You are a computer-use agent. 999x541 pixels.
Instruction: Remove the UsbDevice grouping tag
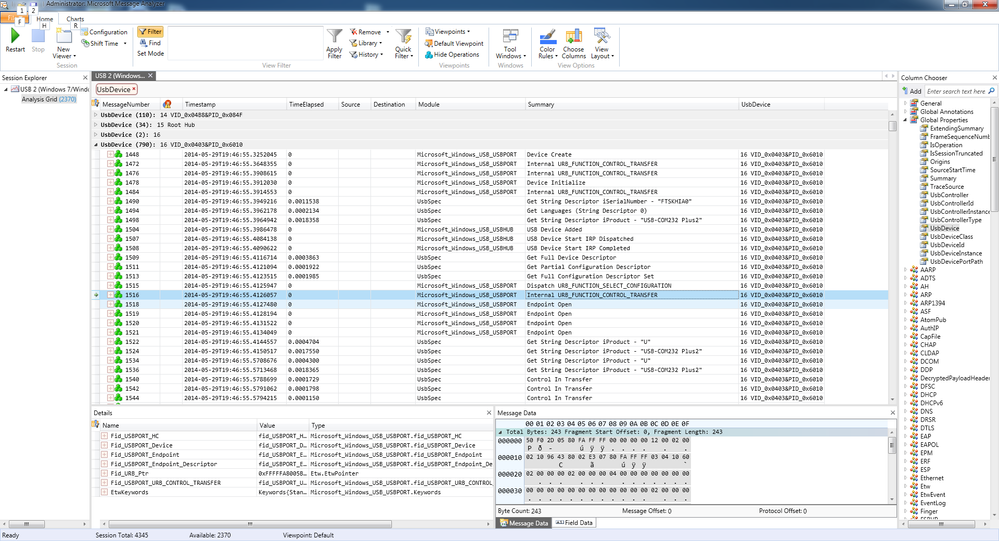(134, 90)
